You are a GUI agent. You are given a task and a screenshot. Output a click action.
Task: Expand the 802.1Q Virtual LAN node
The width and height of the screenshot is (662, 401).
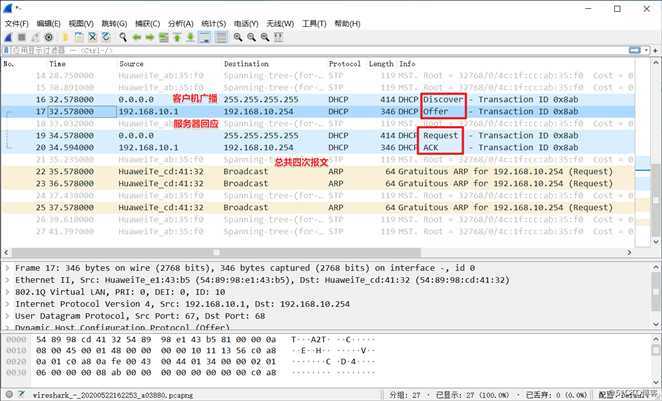pos(7,292)
